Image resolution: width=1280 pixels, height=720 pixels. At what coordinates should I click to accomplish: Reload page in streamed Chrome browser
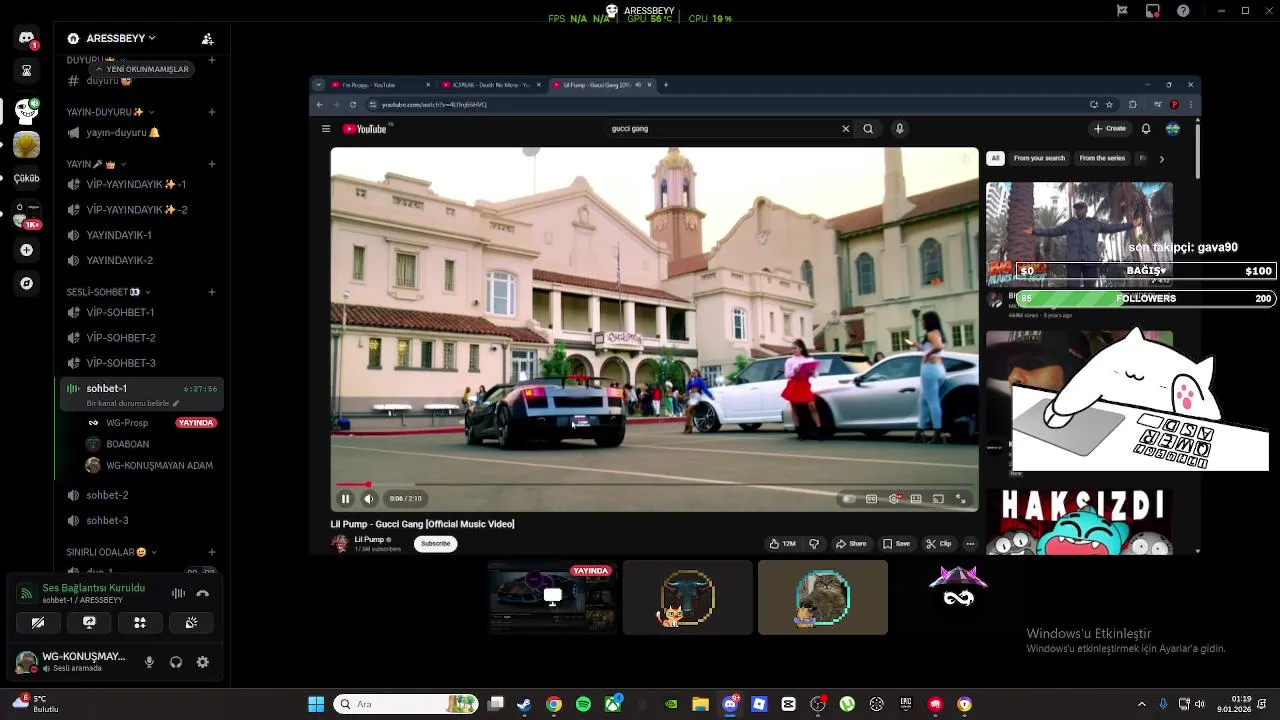tap(352, 104)
